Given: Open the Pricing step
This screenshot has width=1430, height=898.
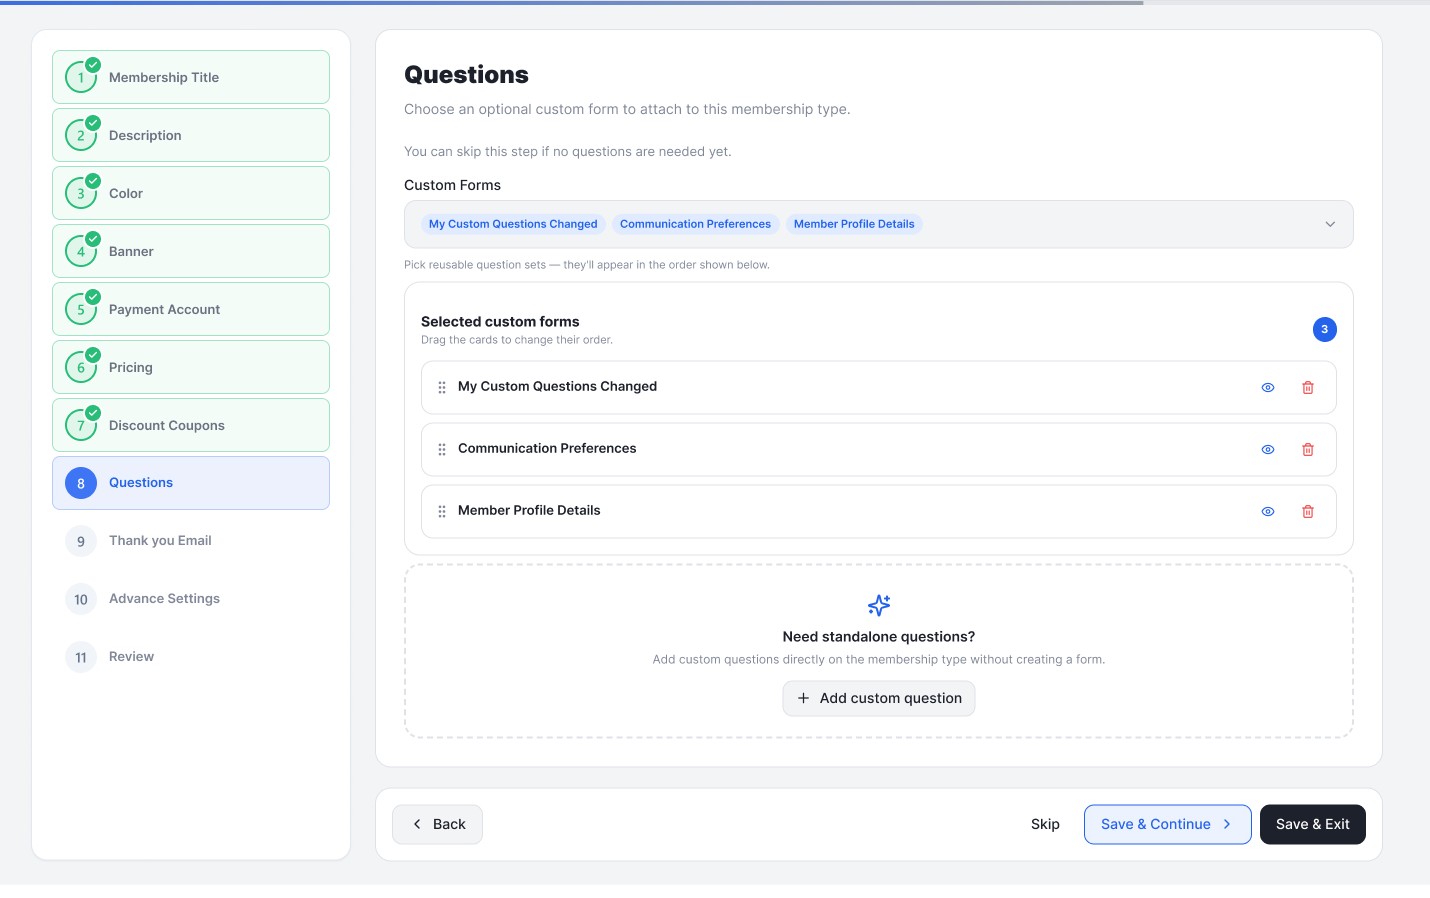Looking at the screenshot, I should (191, 367).
